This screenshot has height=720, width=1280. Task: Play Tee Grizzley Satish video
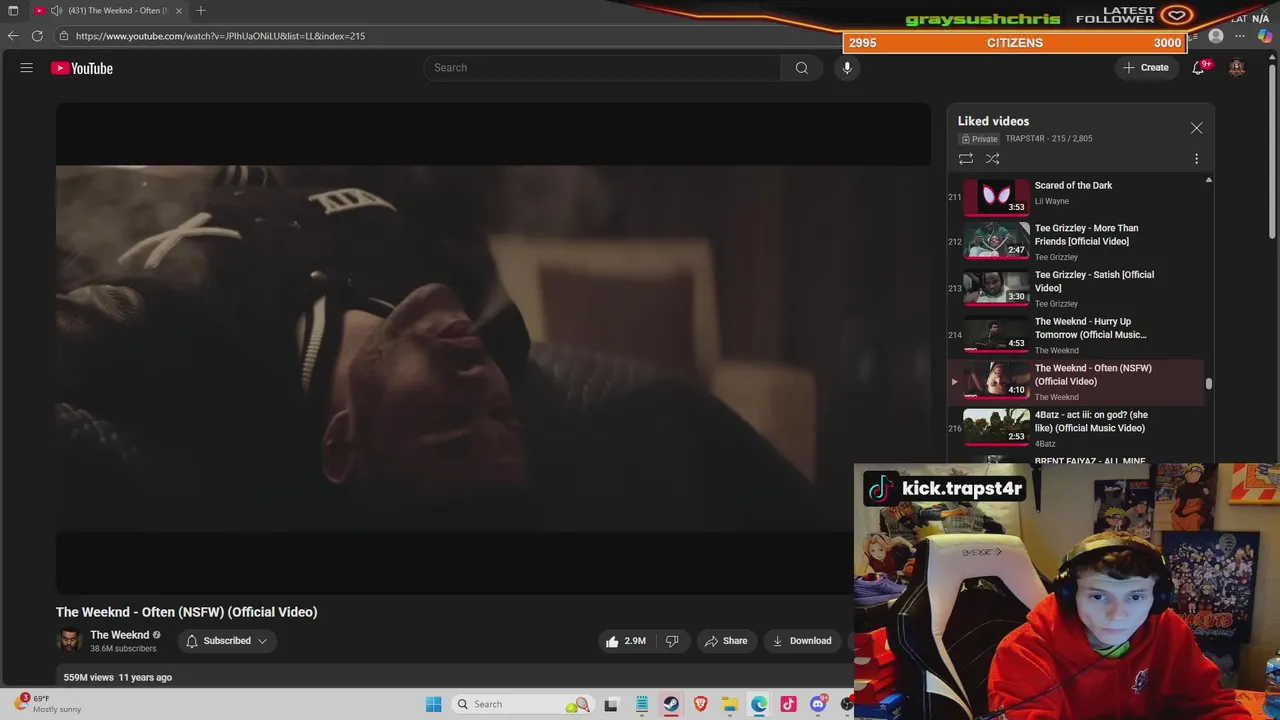point(1077,288)
